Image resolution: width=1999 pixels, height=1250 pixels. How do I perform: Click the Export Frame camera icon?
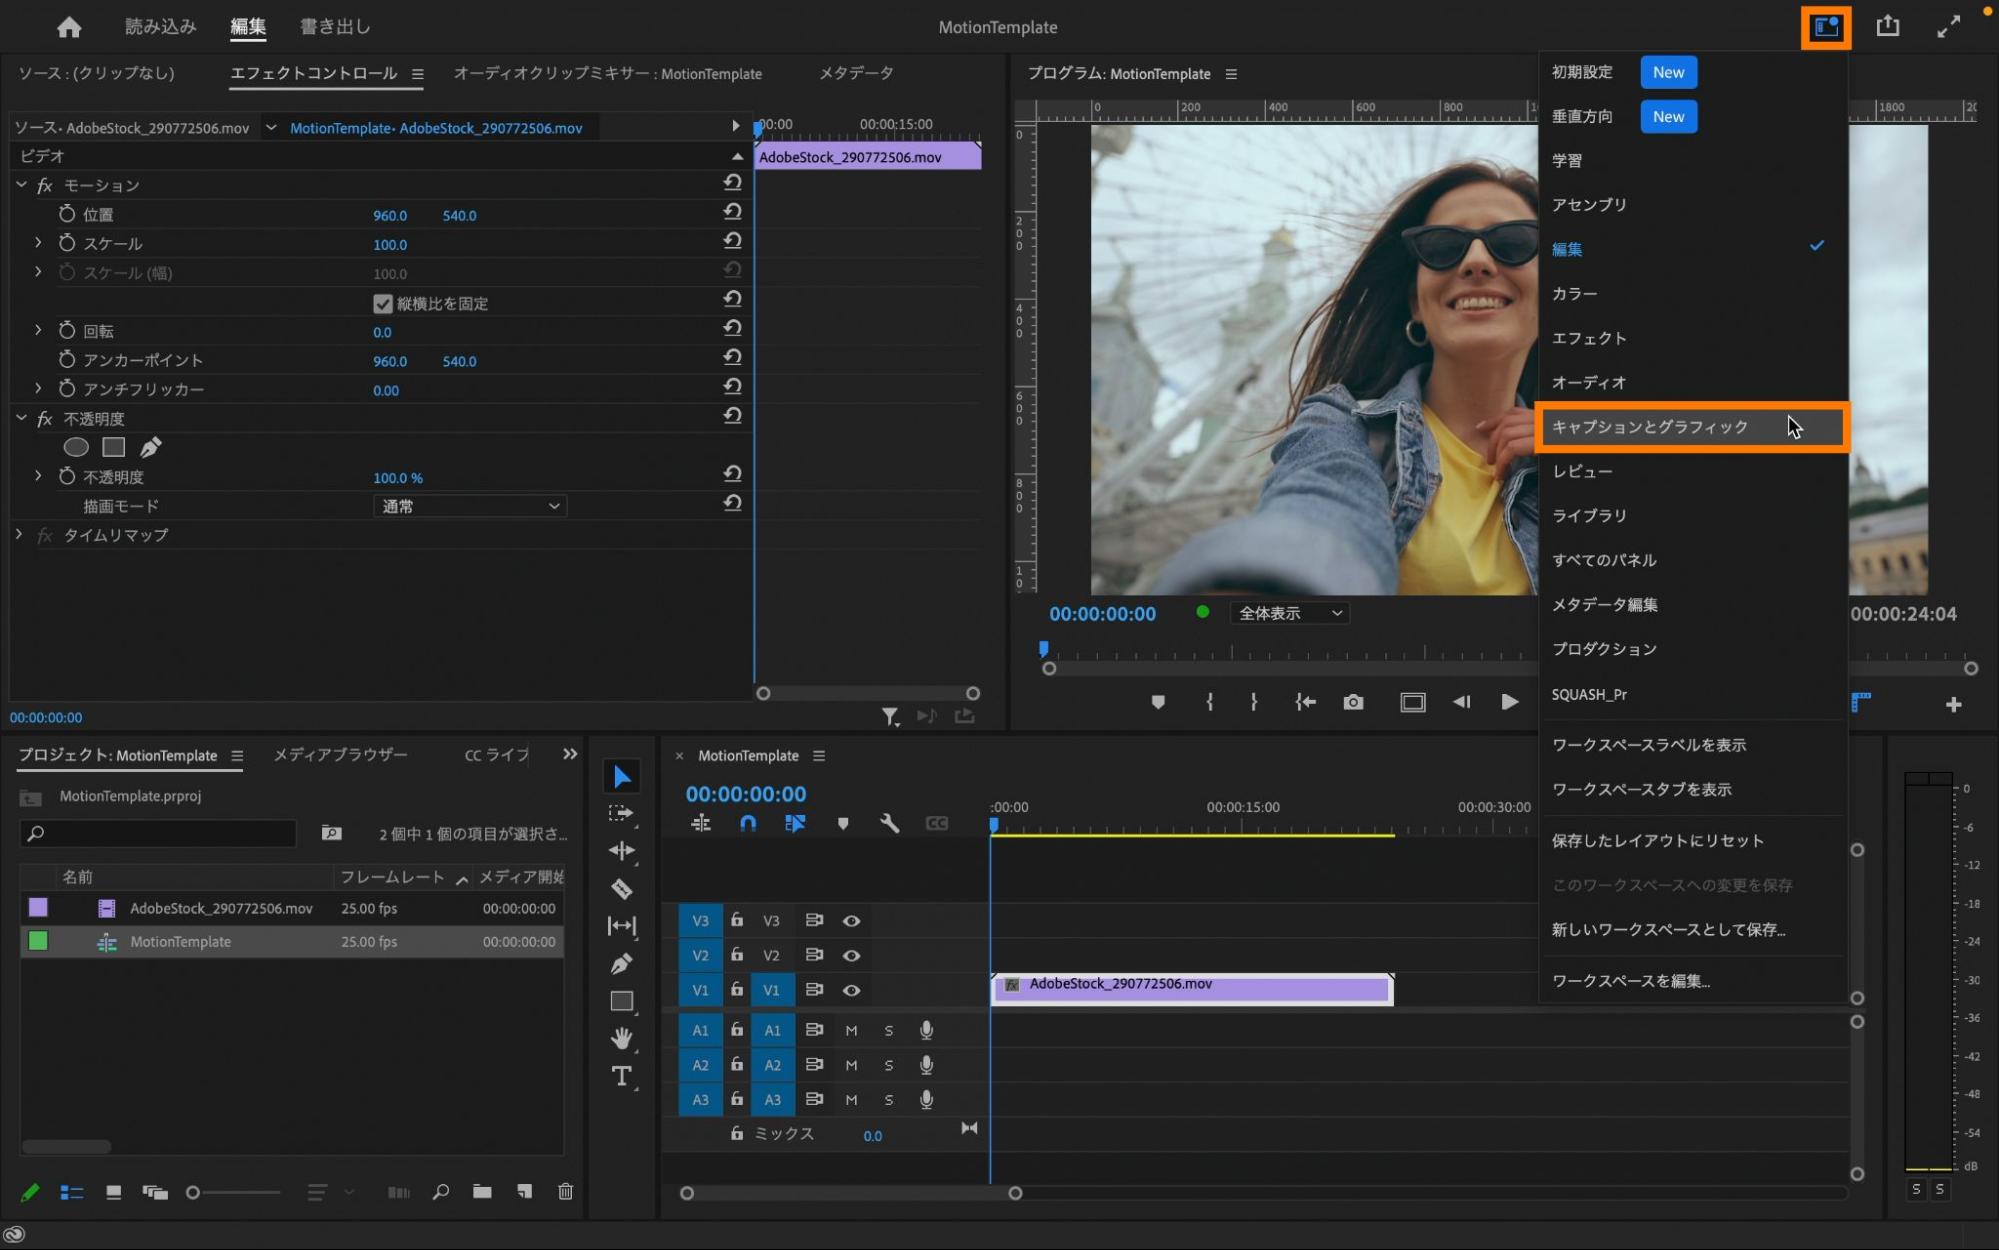[1353, 702]
